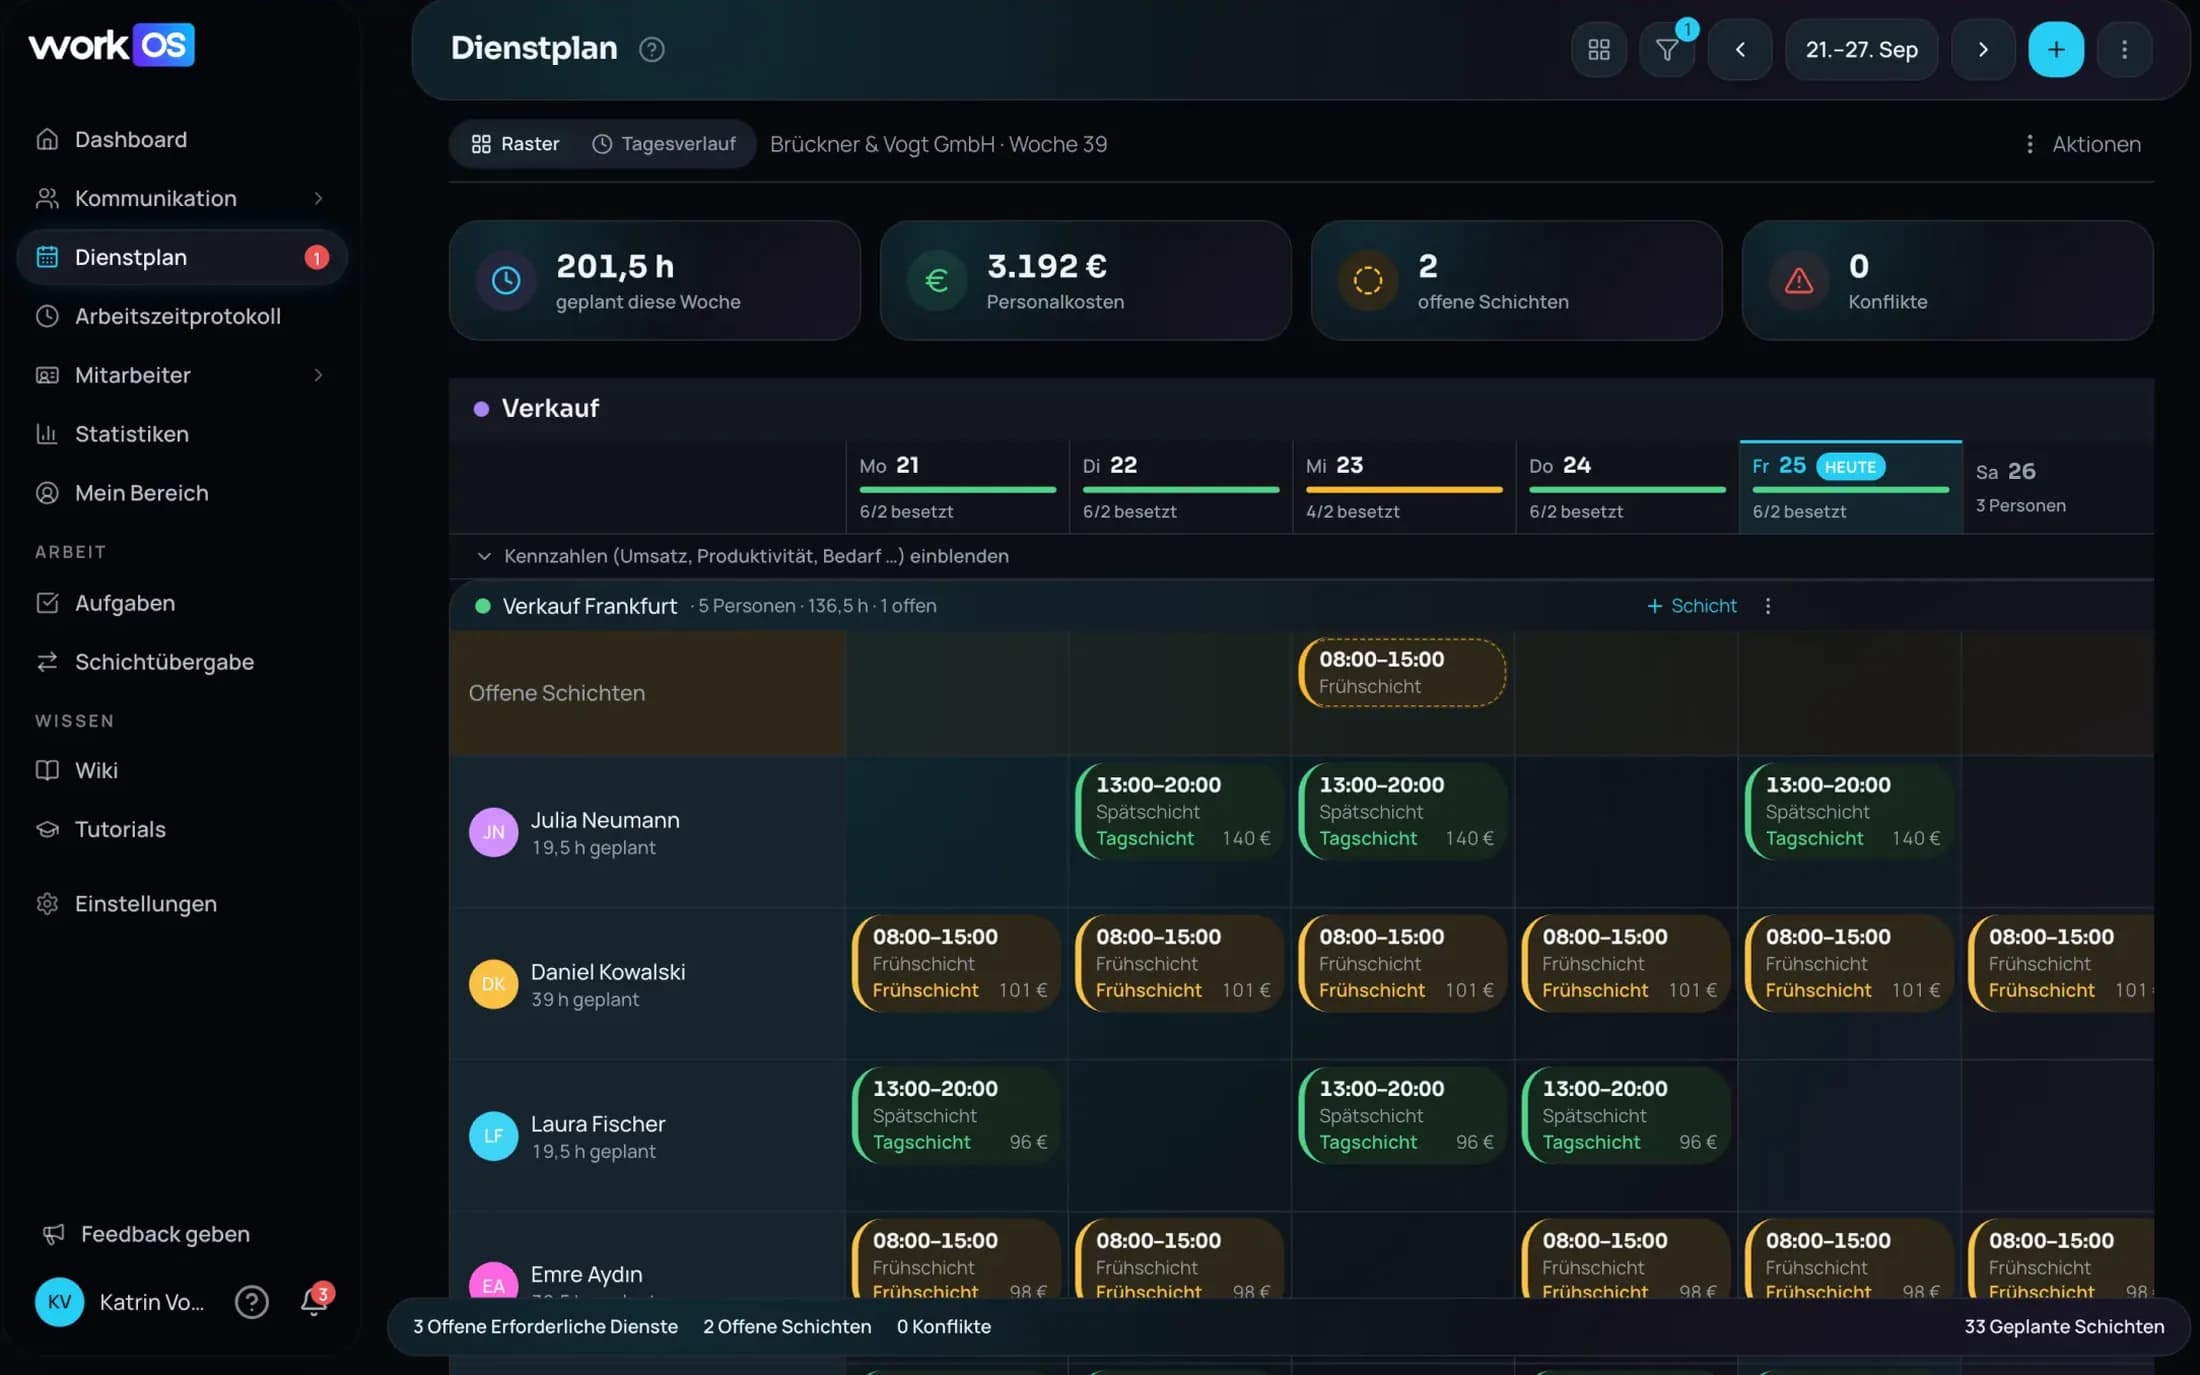Image resolution: width=2200 pixels, height=1375 pixels.
Task: Open Dashboard in the sidebar
Action: (x=181, y=139)
